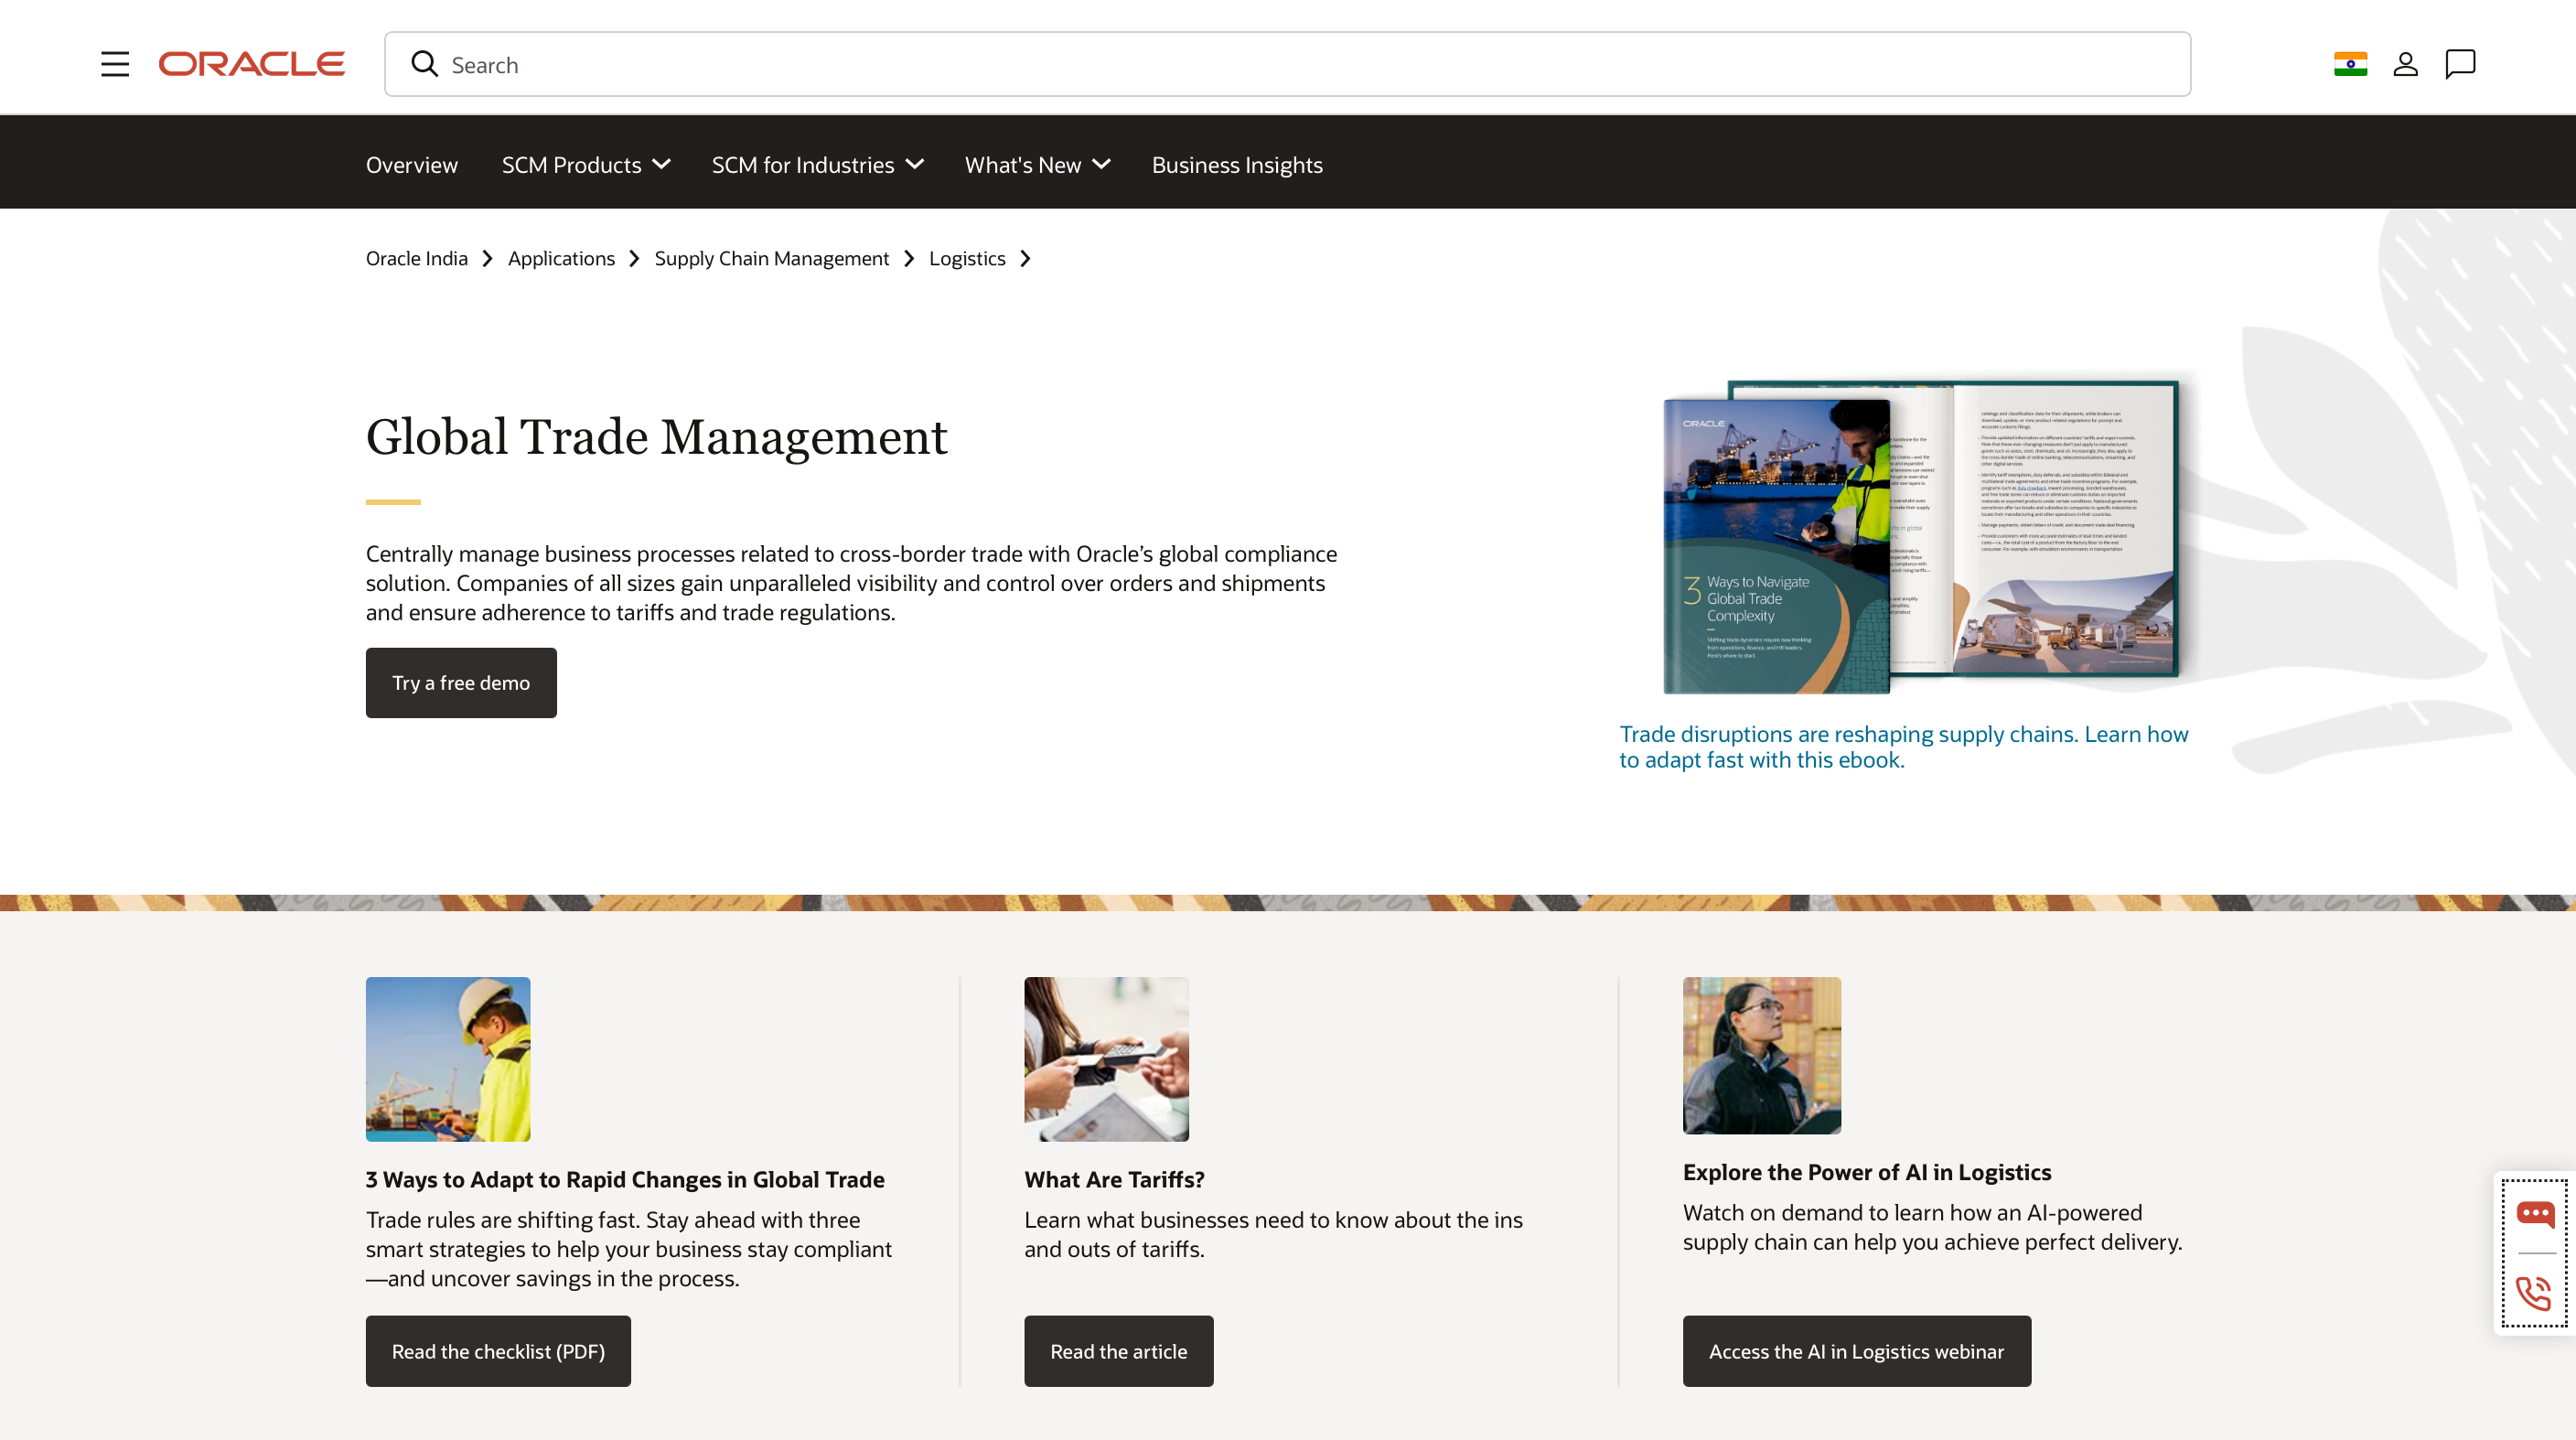
Task: Click the red floating chat icon
Action: (2535, 1214)
